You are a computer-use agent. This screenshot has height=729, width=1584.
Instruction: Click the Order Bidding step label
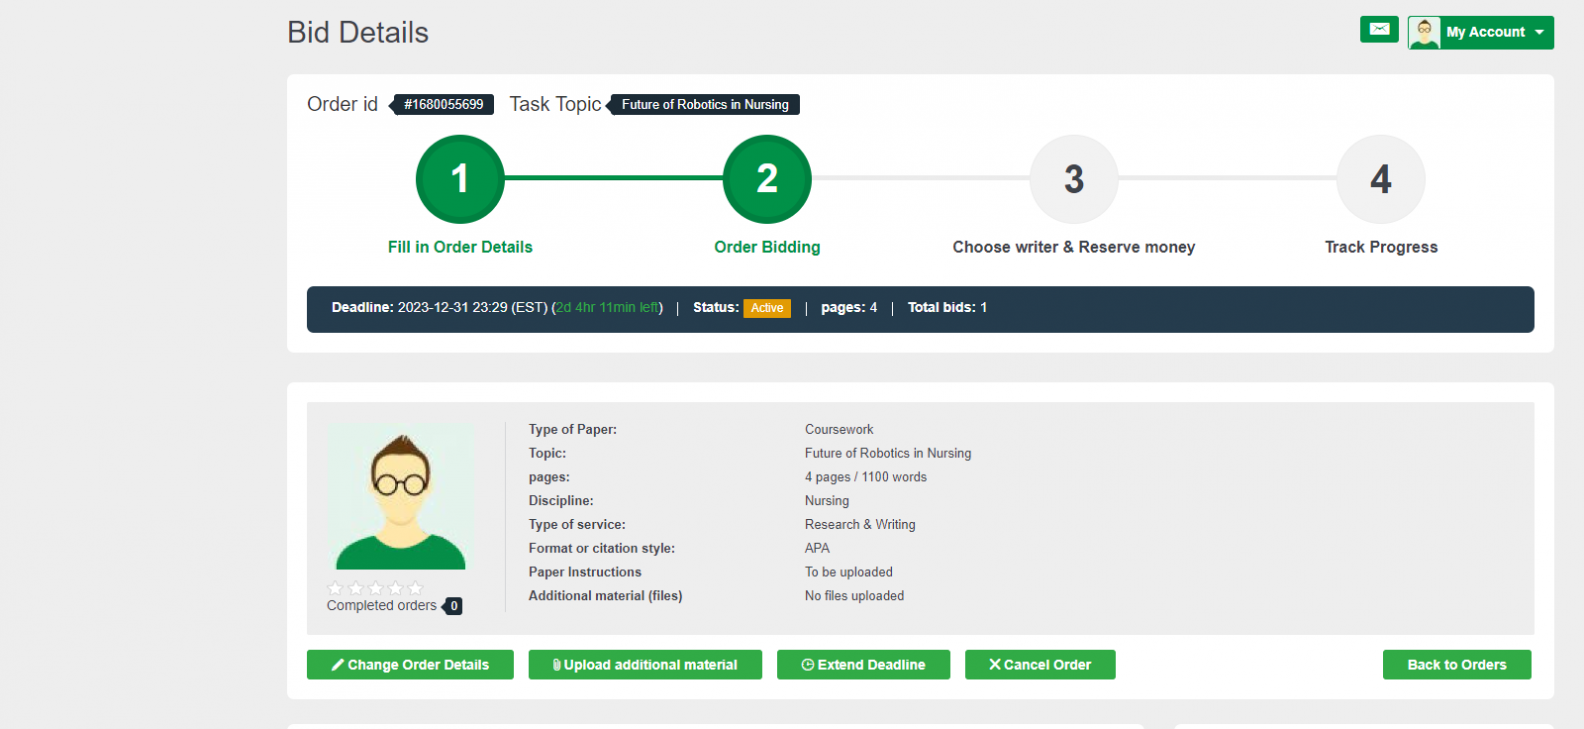[767, 247]
